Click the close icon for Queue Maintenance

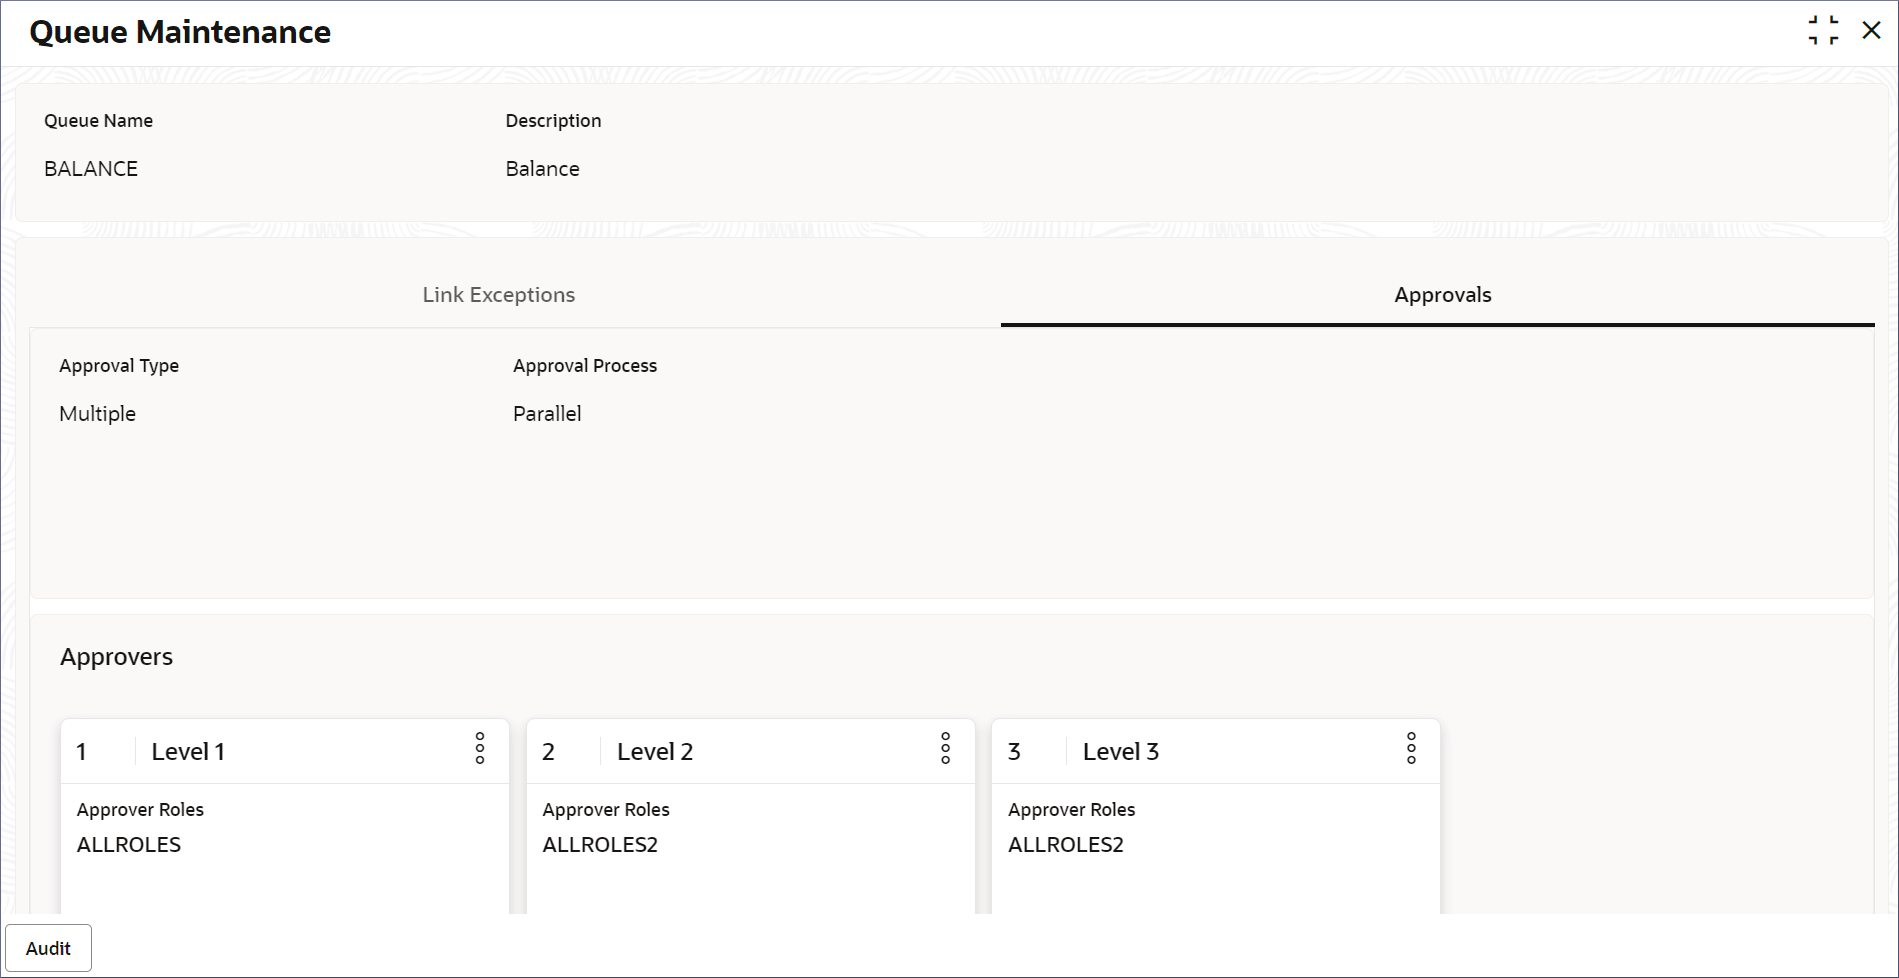pos(1871,31)
